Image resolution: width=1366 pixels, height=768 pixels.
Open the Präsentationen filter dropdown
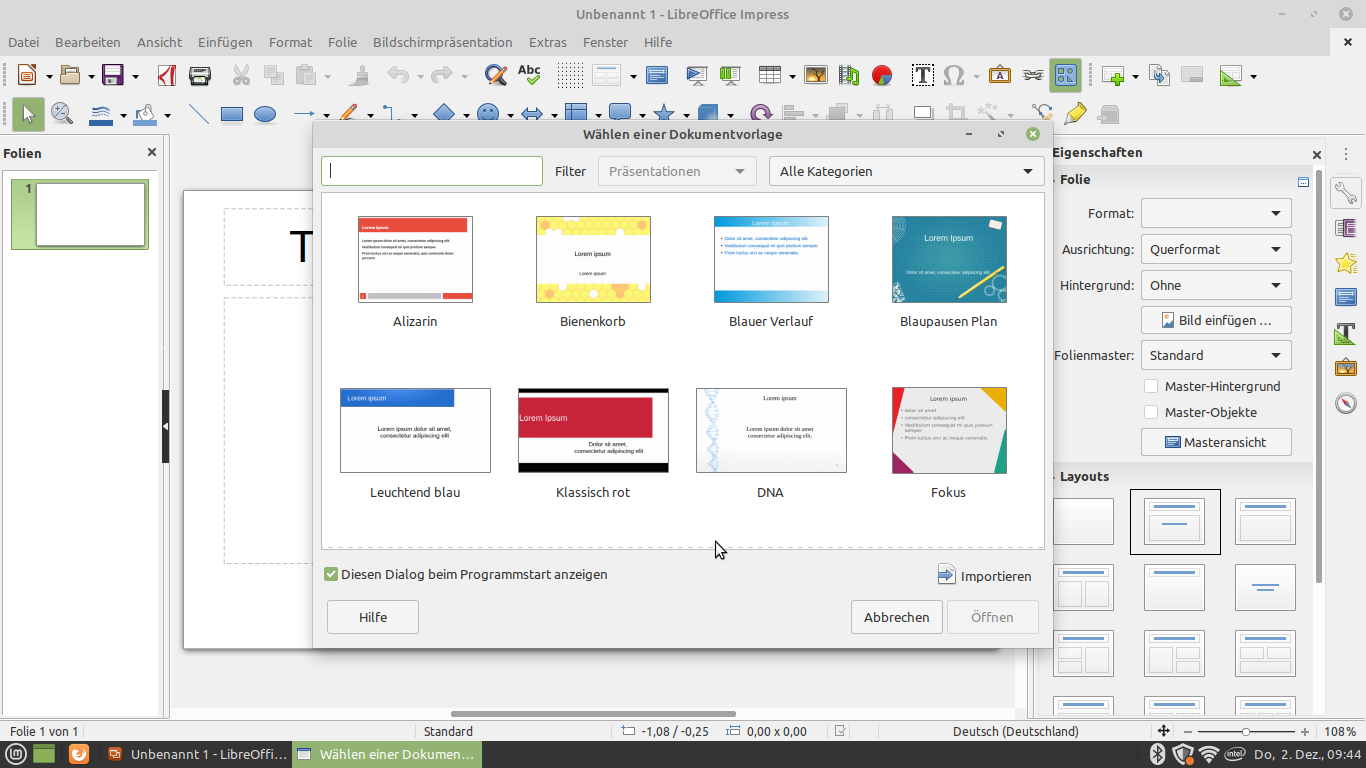pyautogui.click(x=677, y=171)
